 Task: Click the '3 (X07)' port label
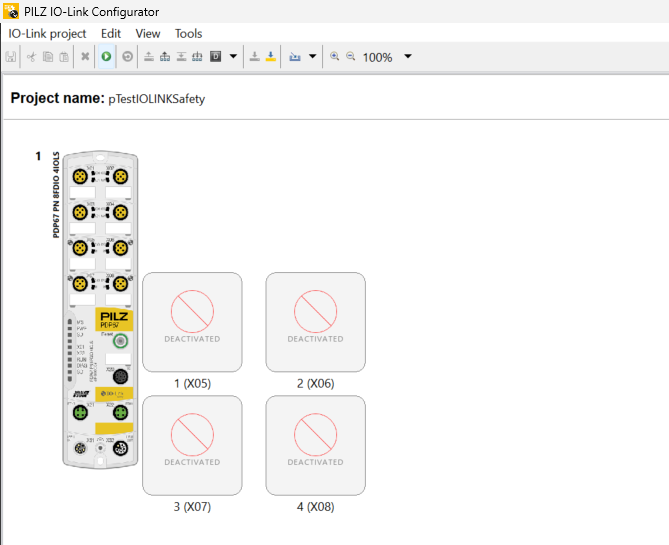(192, 507)
